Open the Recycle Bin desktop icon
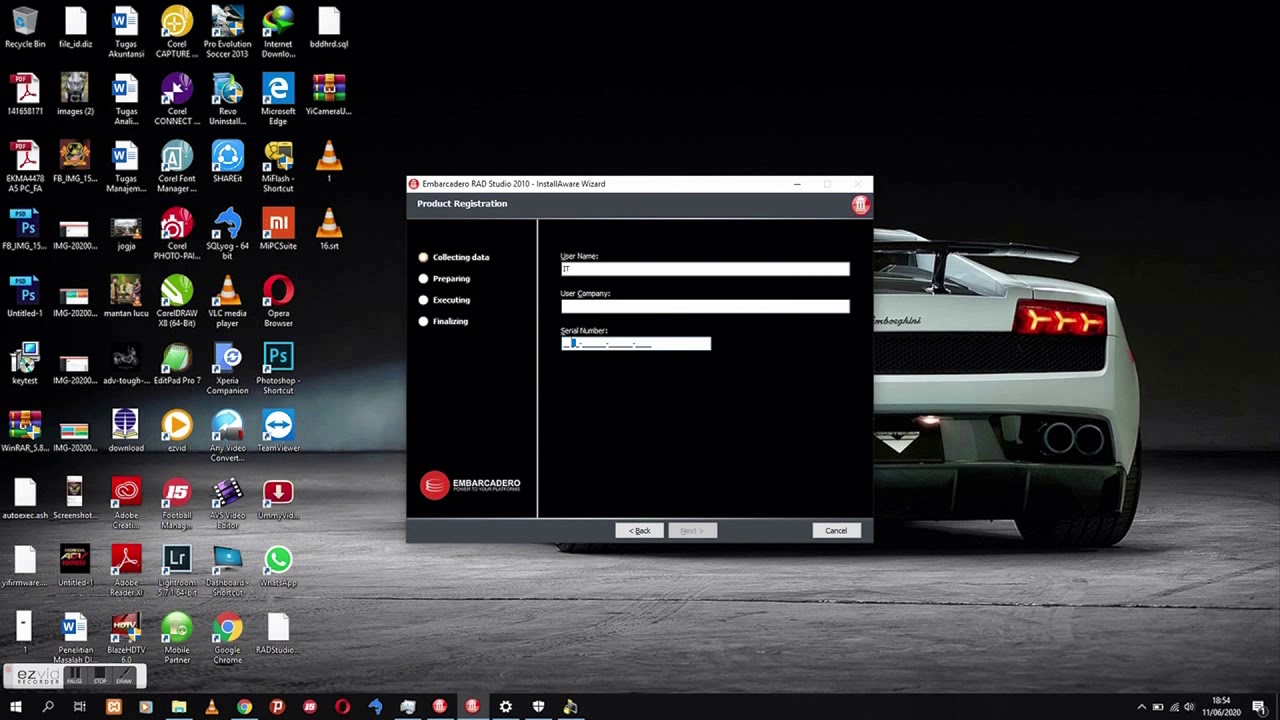 click(25, 28)
